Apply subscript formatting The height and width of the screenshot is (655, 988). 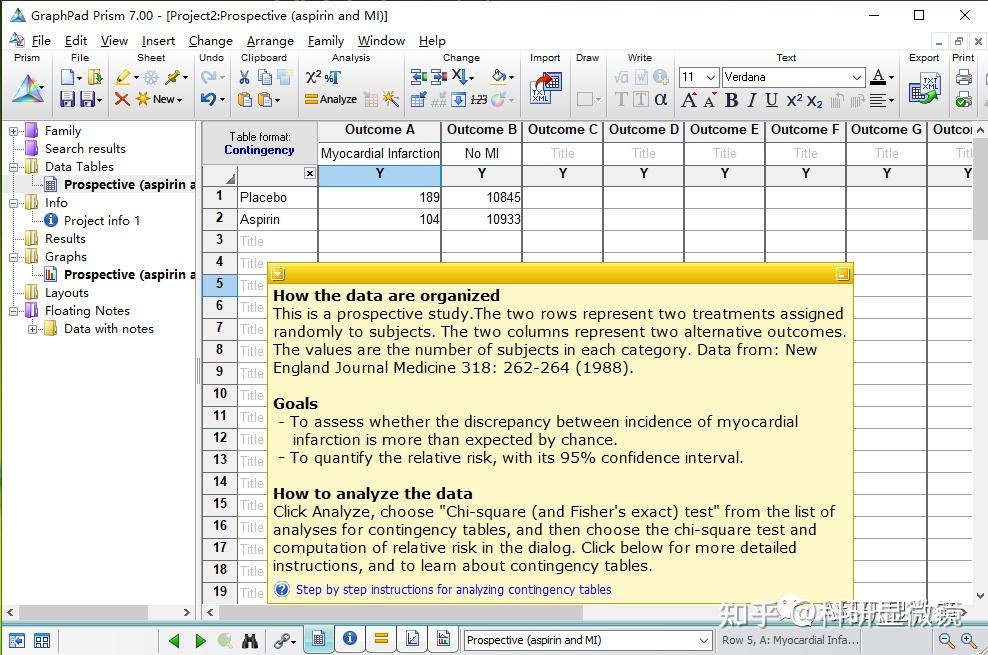point(815,100)
